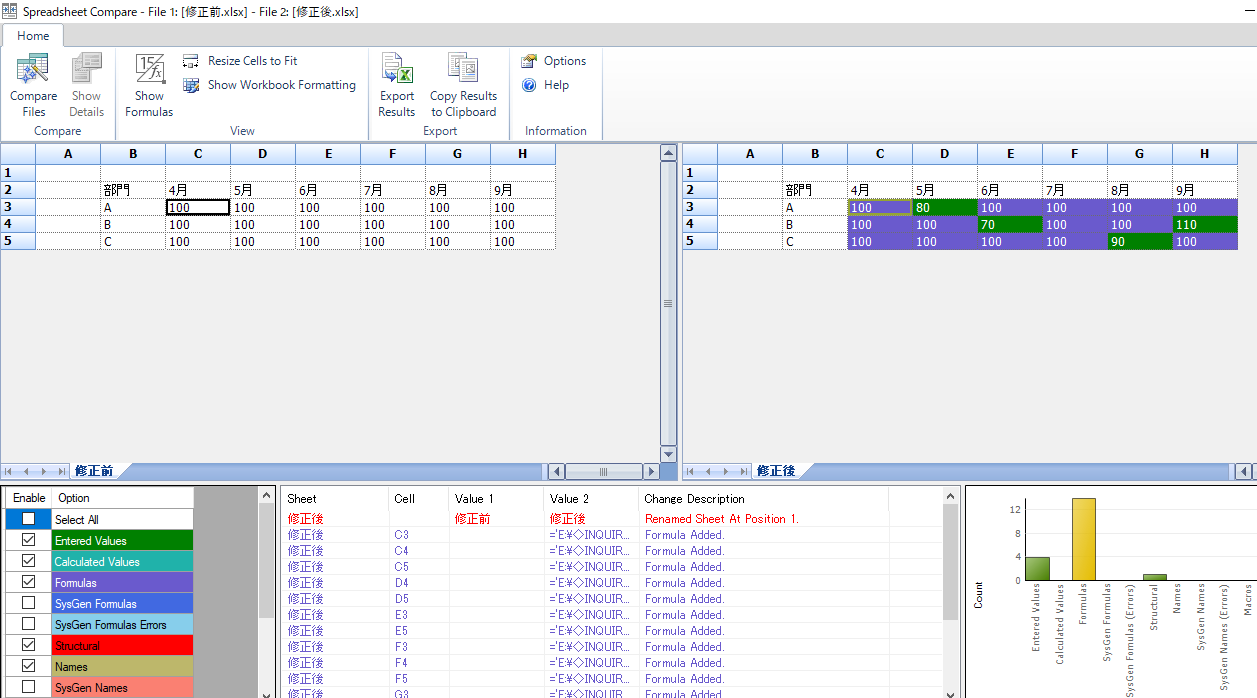The image size is (1257, 698).
Task: Sort by Change Description column header
Action: tap(694, 498)
